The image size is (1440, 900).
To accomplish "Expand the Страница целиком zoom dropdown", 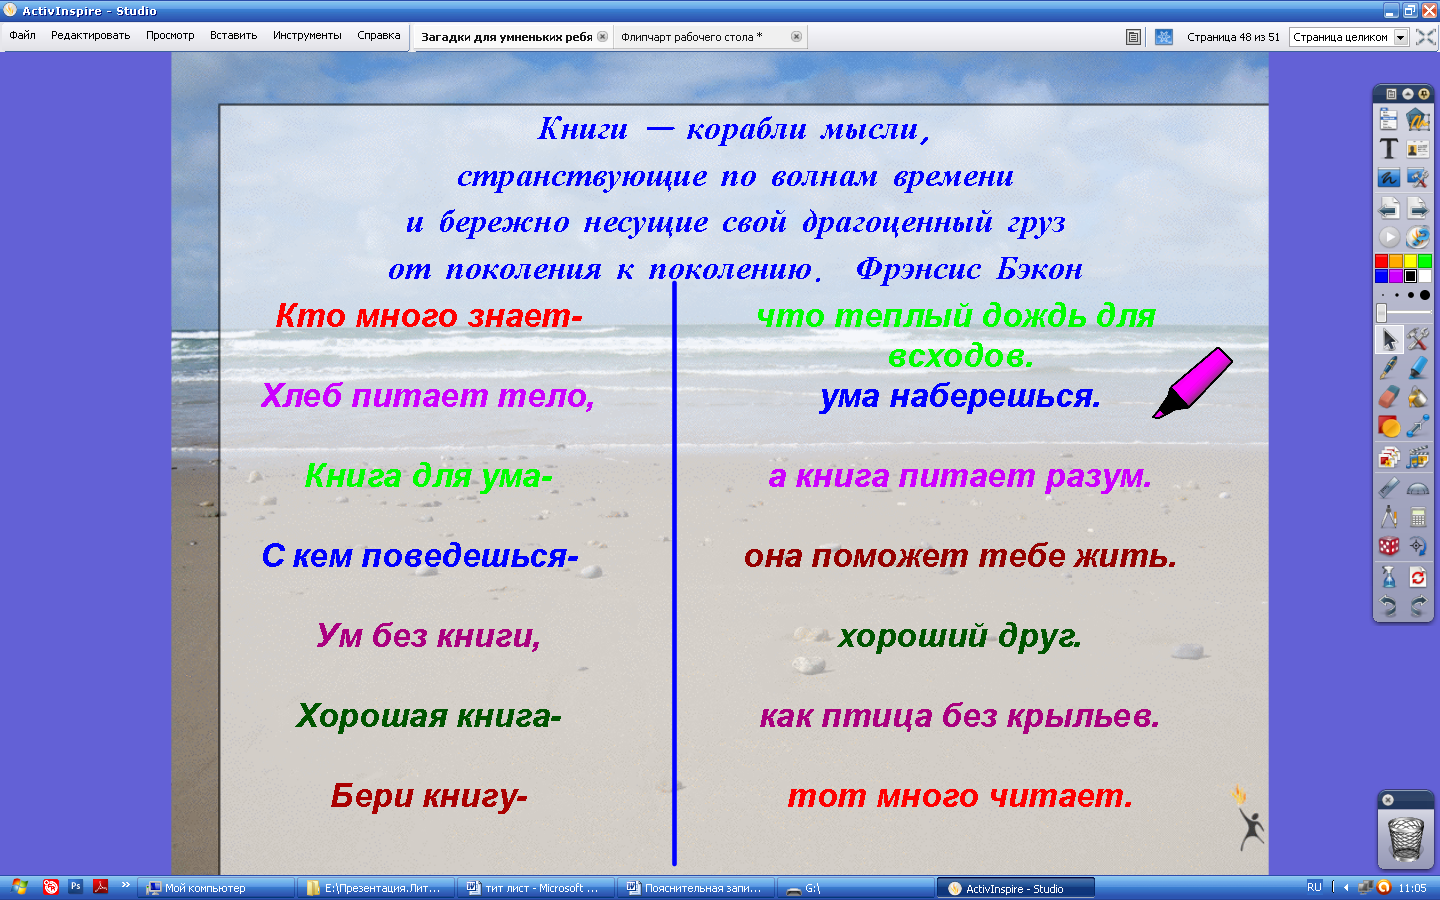I will [1401, 37].
